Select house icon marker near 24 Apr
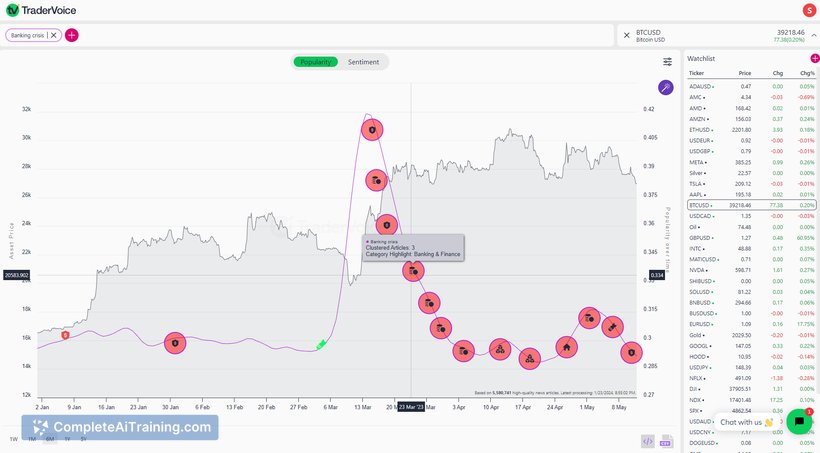 pyautogui.click(x=567, y=347)
